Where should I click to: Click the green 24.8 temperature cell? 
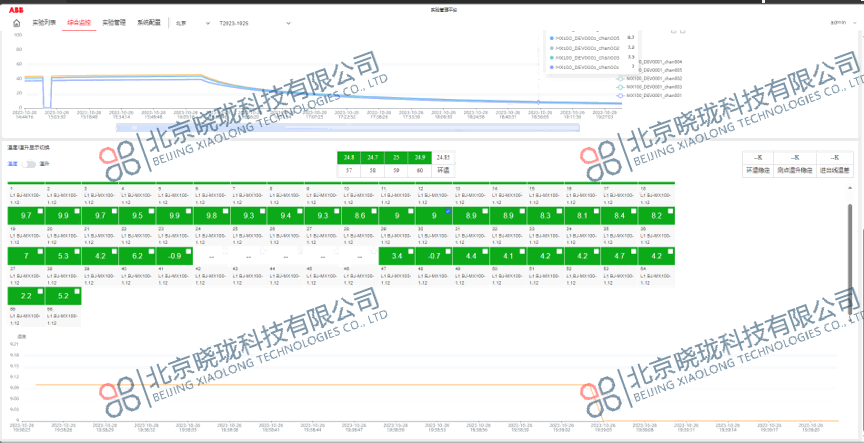tap(348, 158)
